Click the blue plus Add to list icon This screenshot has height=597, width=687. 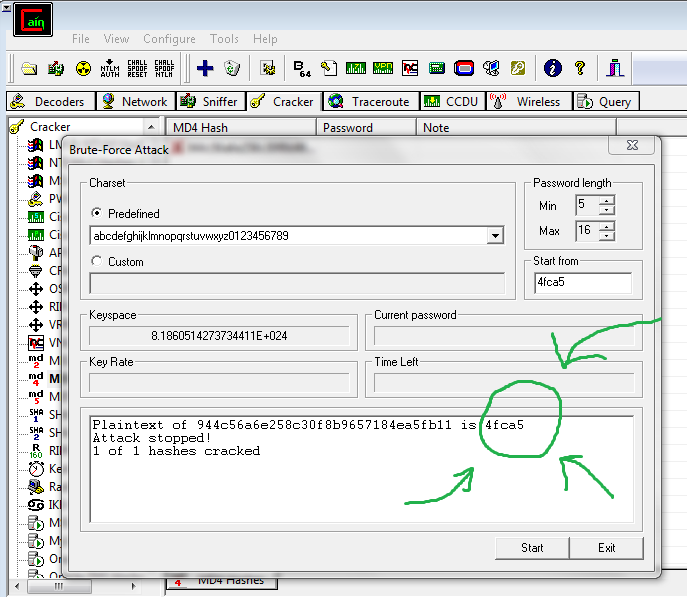click(x=205, y=68)
